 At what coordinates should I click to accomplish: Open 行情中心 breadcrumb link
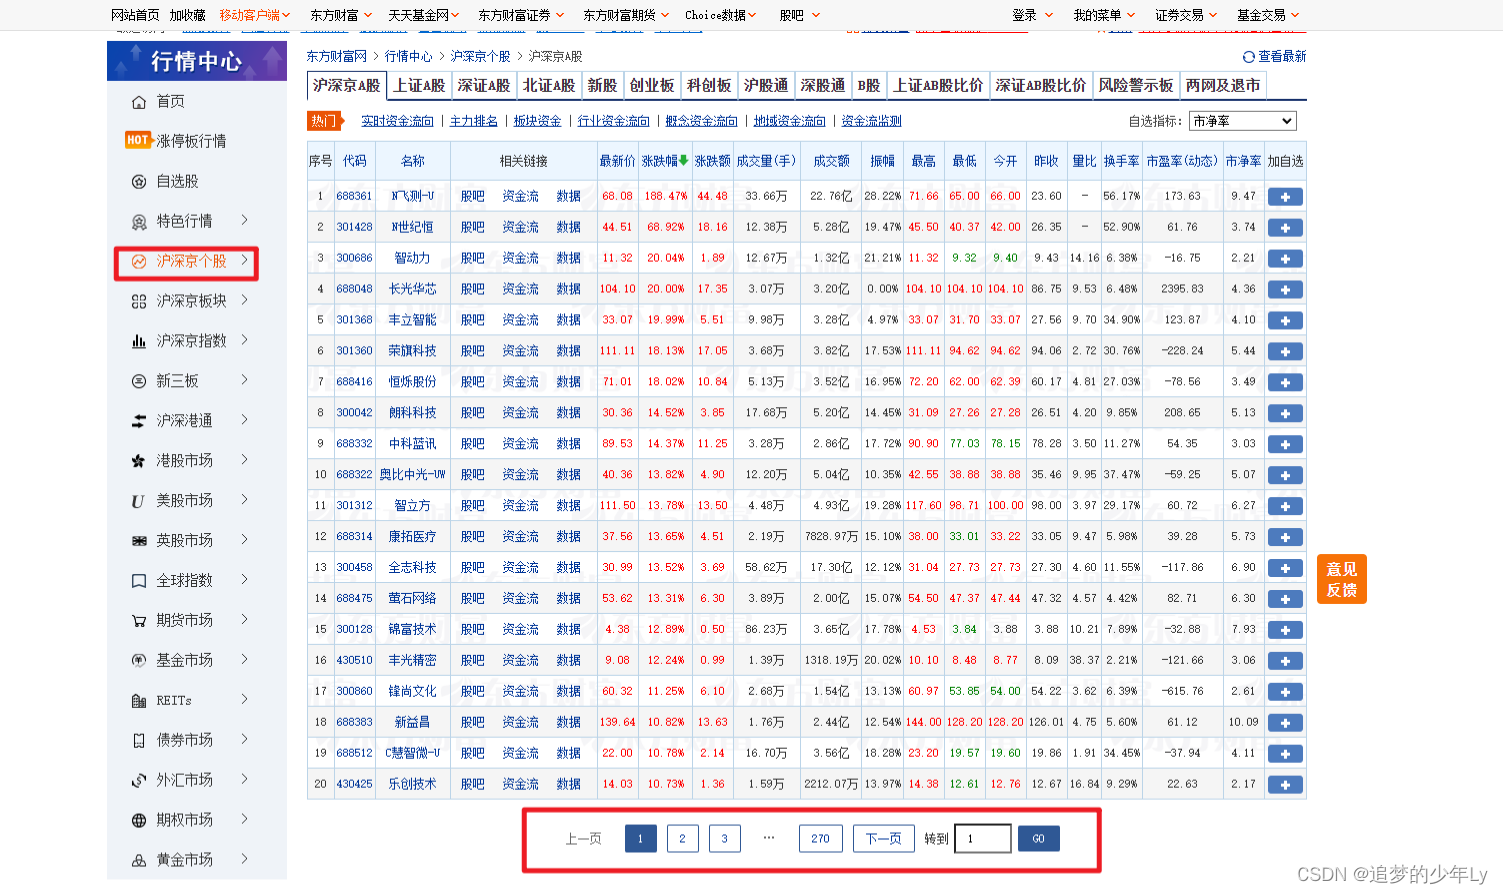point(409,56)
